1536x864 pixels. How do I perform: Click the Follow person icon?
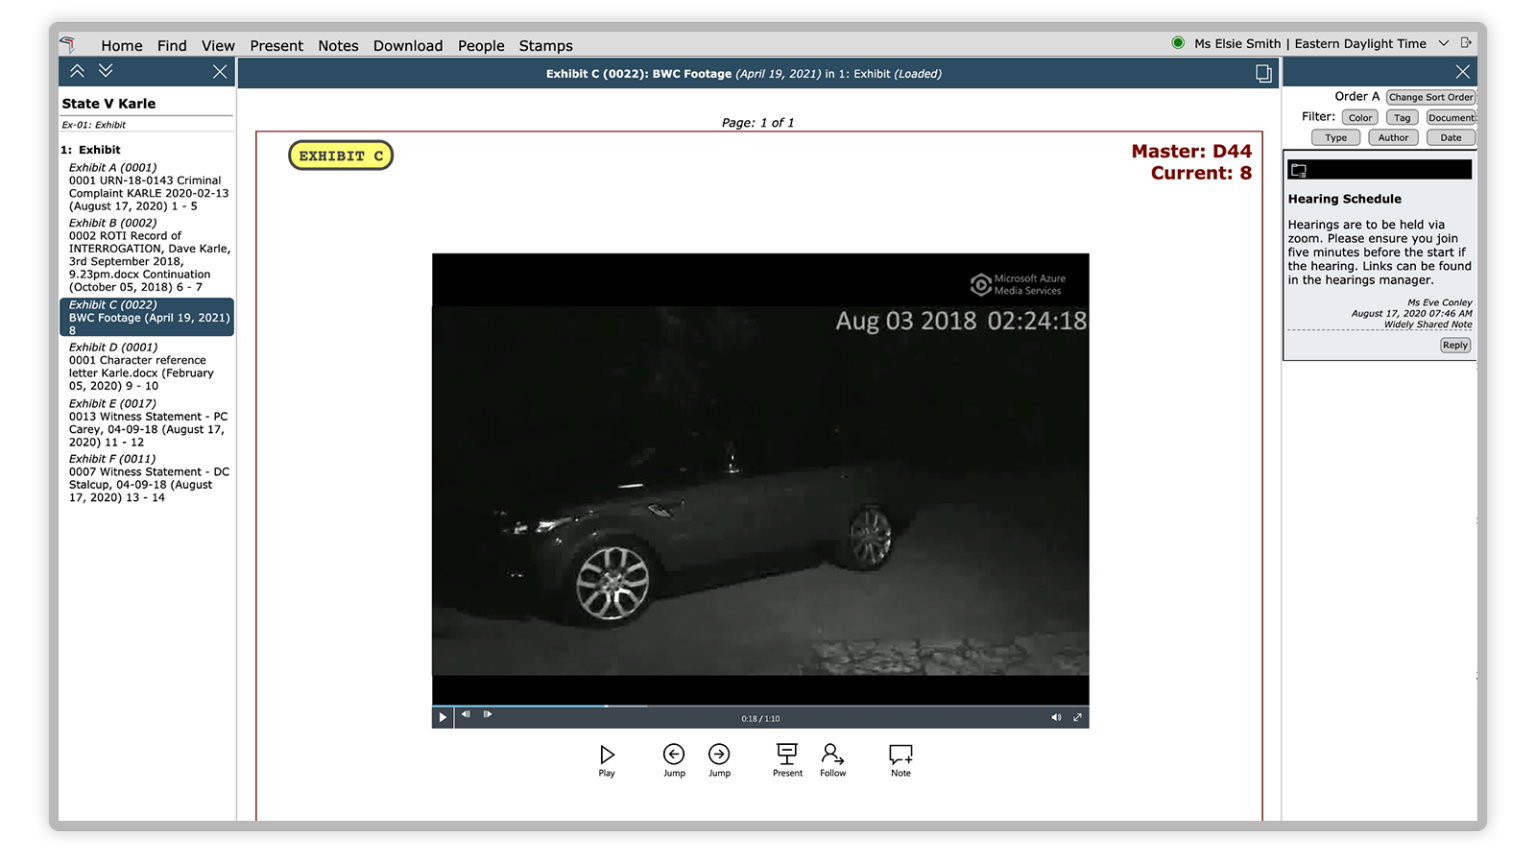[x=832, y=755]
